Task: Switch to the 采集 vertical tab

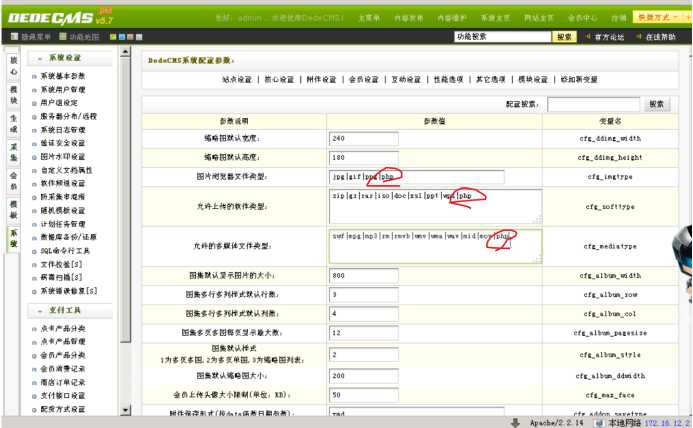Action: (x=14, y=152)
